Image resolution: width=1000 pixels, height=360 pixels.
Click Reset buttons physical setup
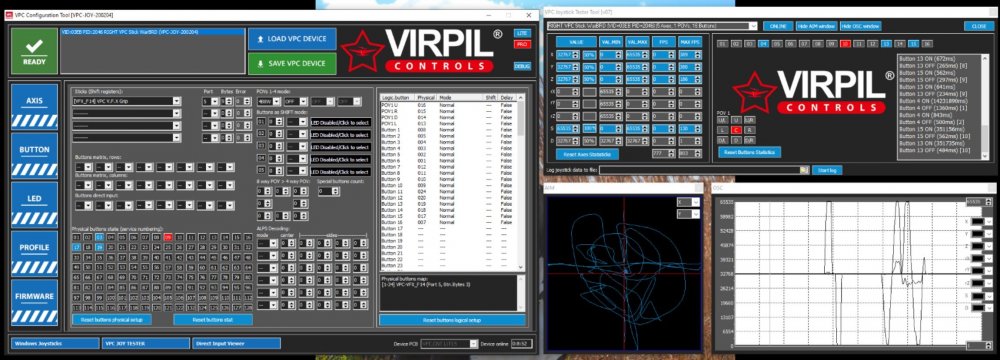[112, 319]
